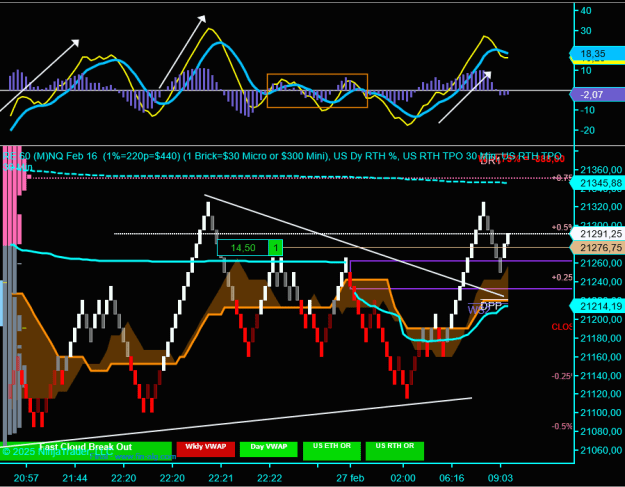Click the white 21291,25 current price marker
625x487 pixels.
(x=597, y=234)
